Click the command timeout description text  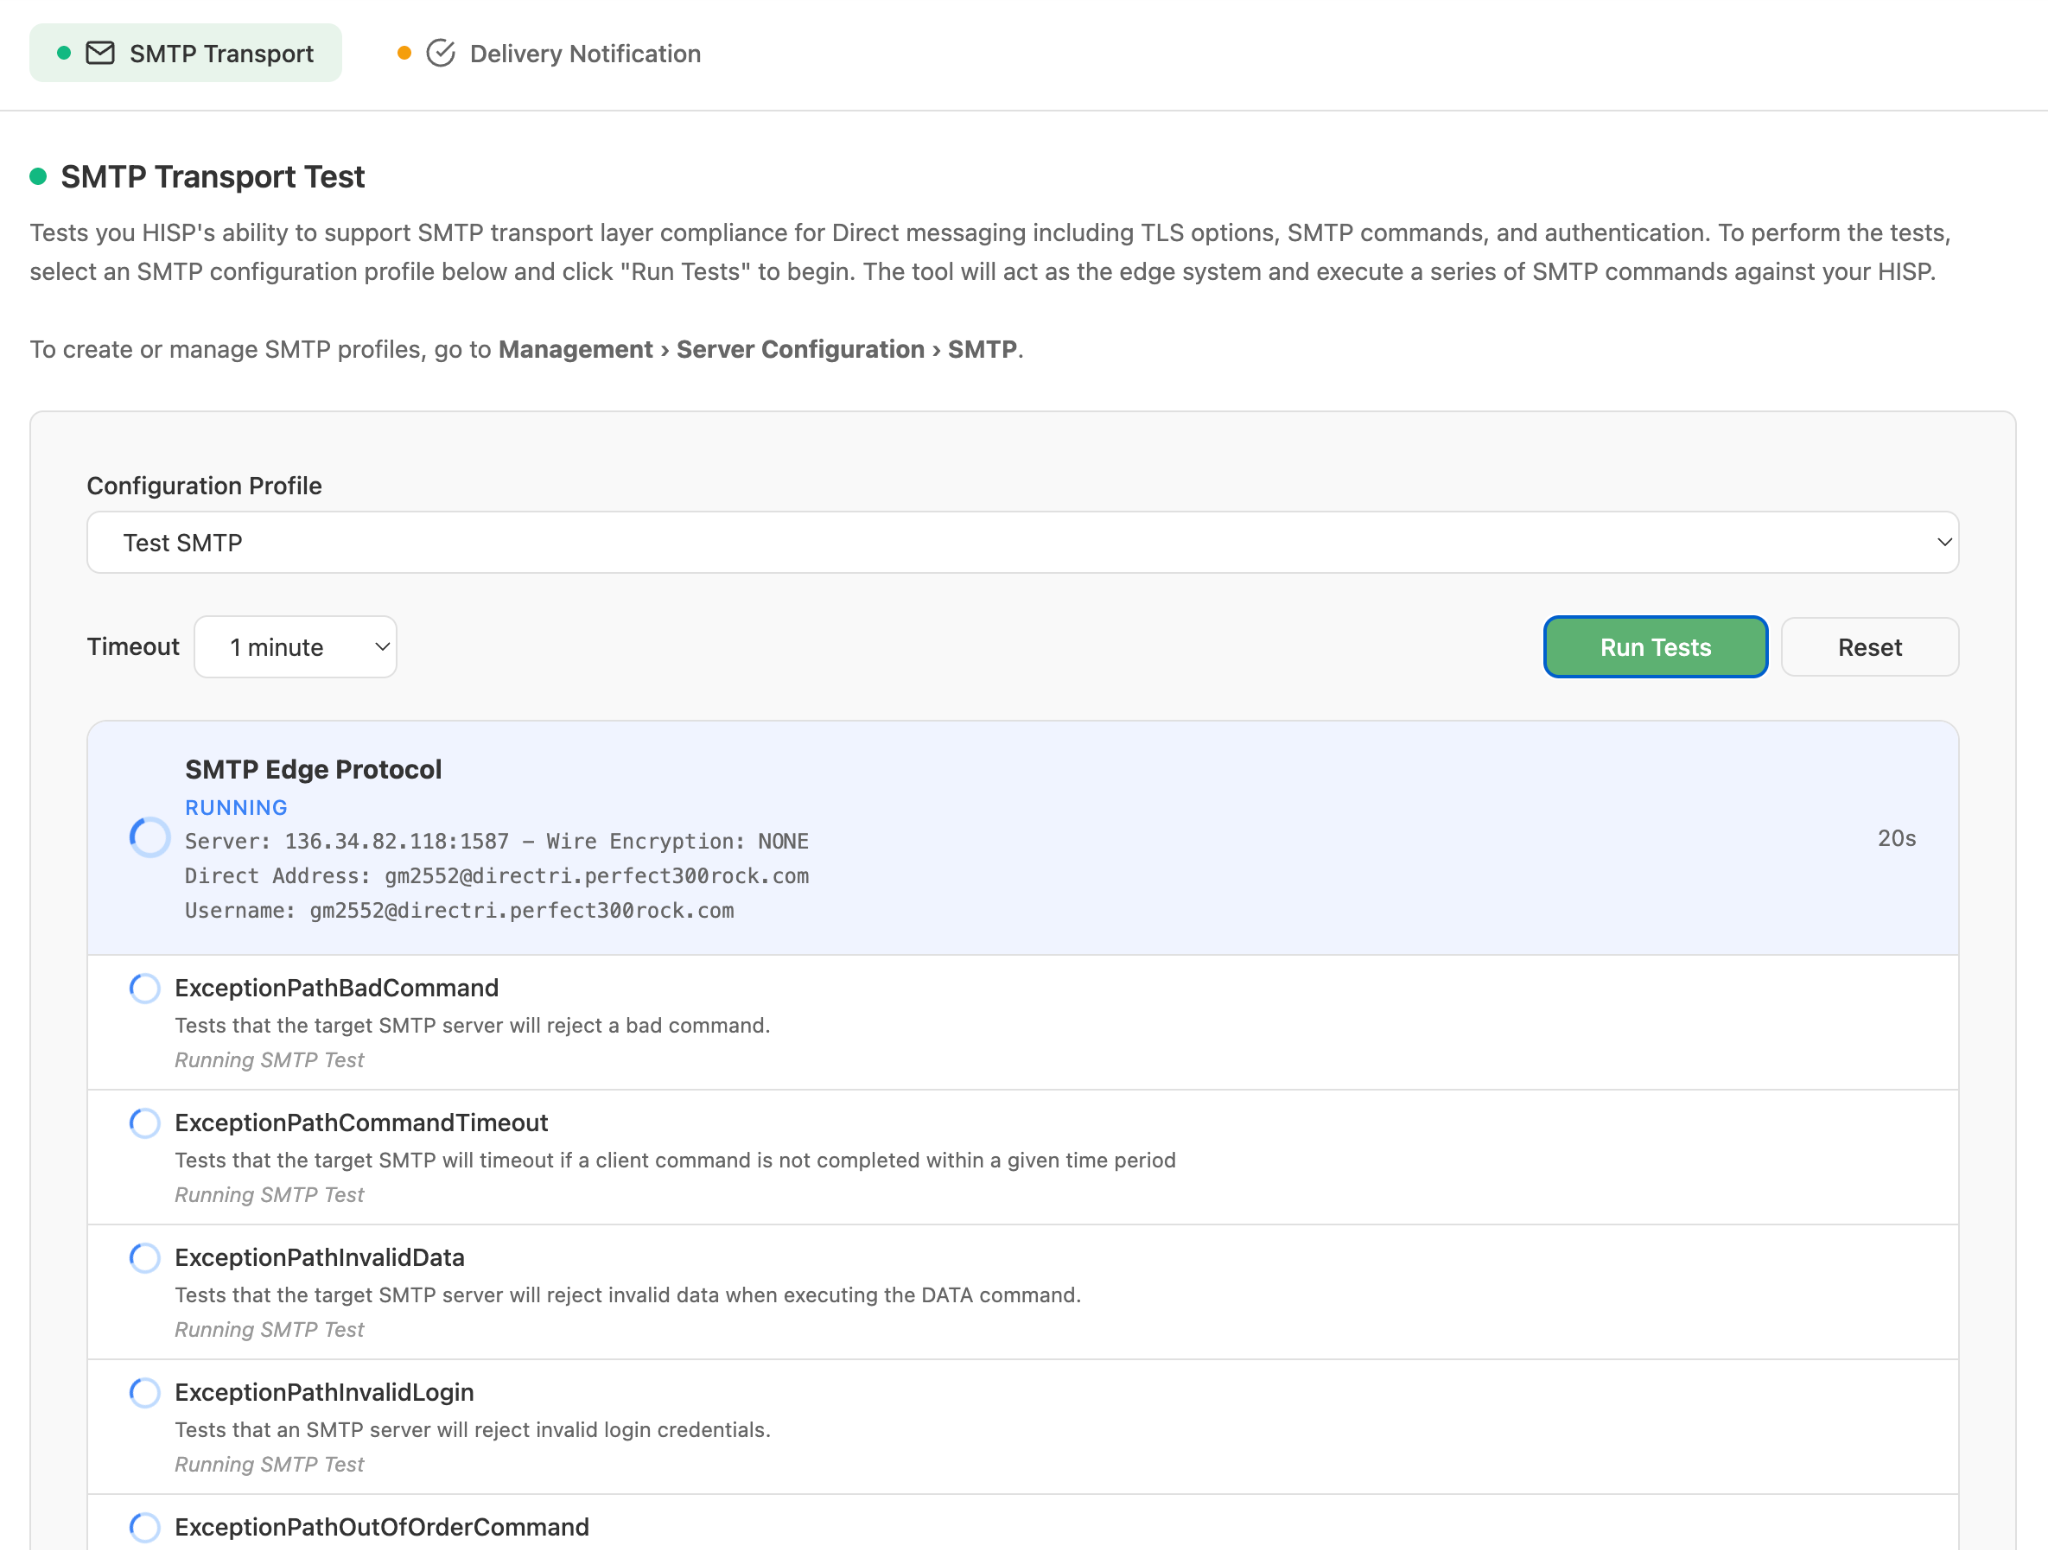(x=675, y=1160)
